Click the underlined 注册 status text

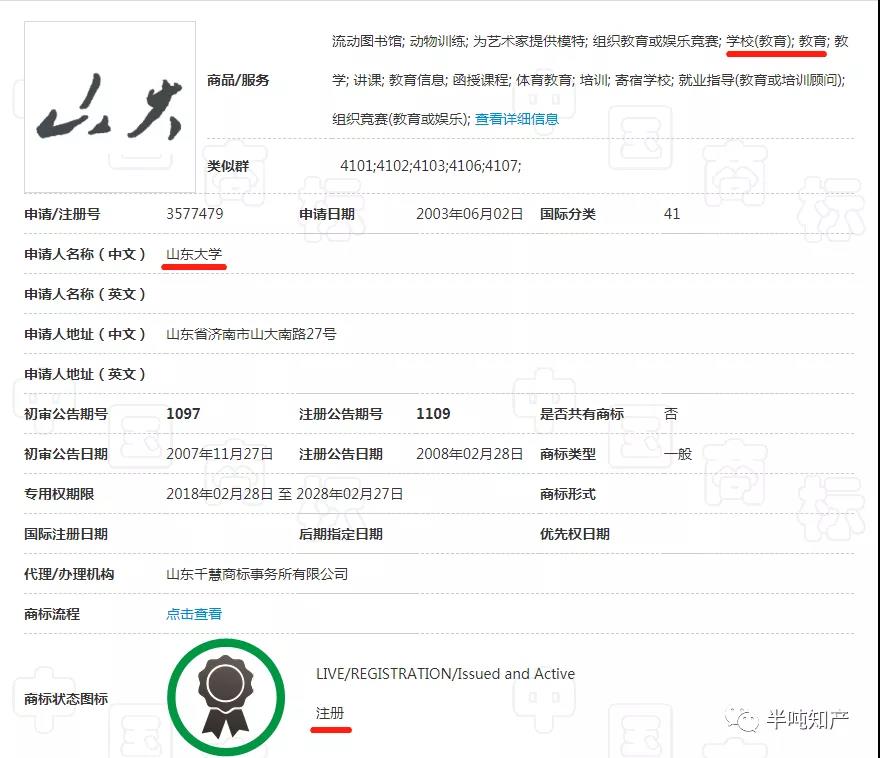coord(330,713)
